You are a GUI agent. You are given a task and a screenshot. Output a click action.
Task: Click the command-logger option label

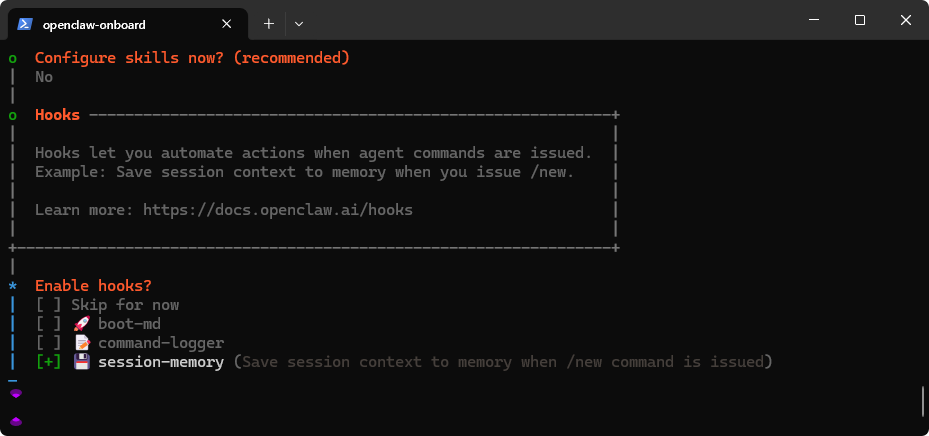[160, 343]
